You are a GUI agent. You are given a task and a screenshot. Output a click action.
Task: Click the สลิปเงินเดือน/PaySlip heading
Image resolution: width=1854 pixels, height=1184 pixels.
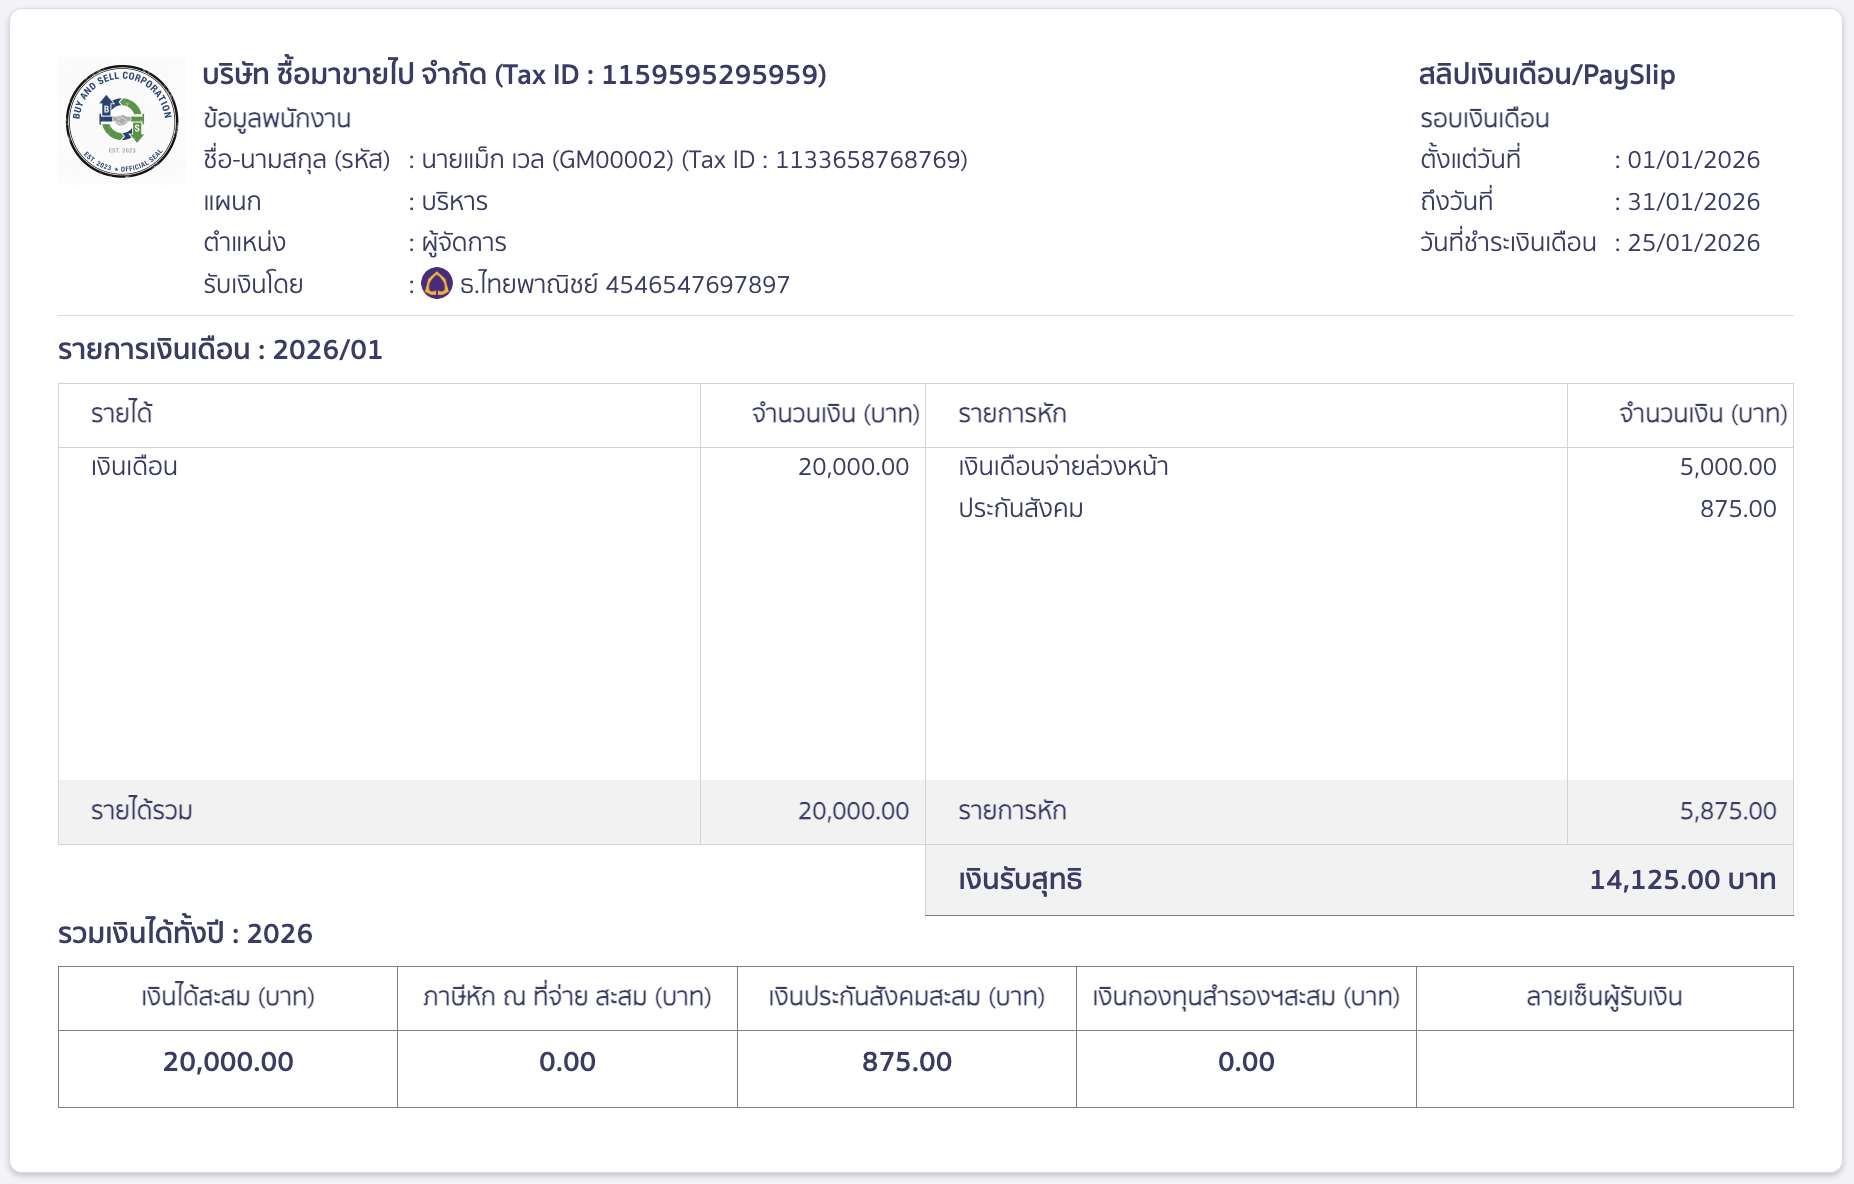(1546, 75)
